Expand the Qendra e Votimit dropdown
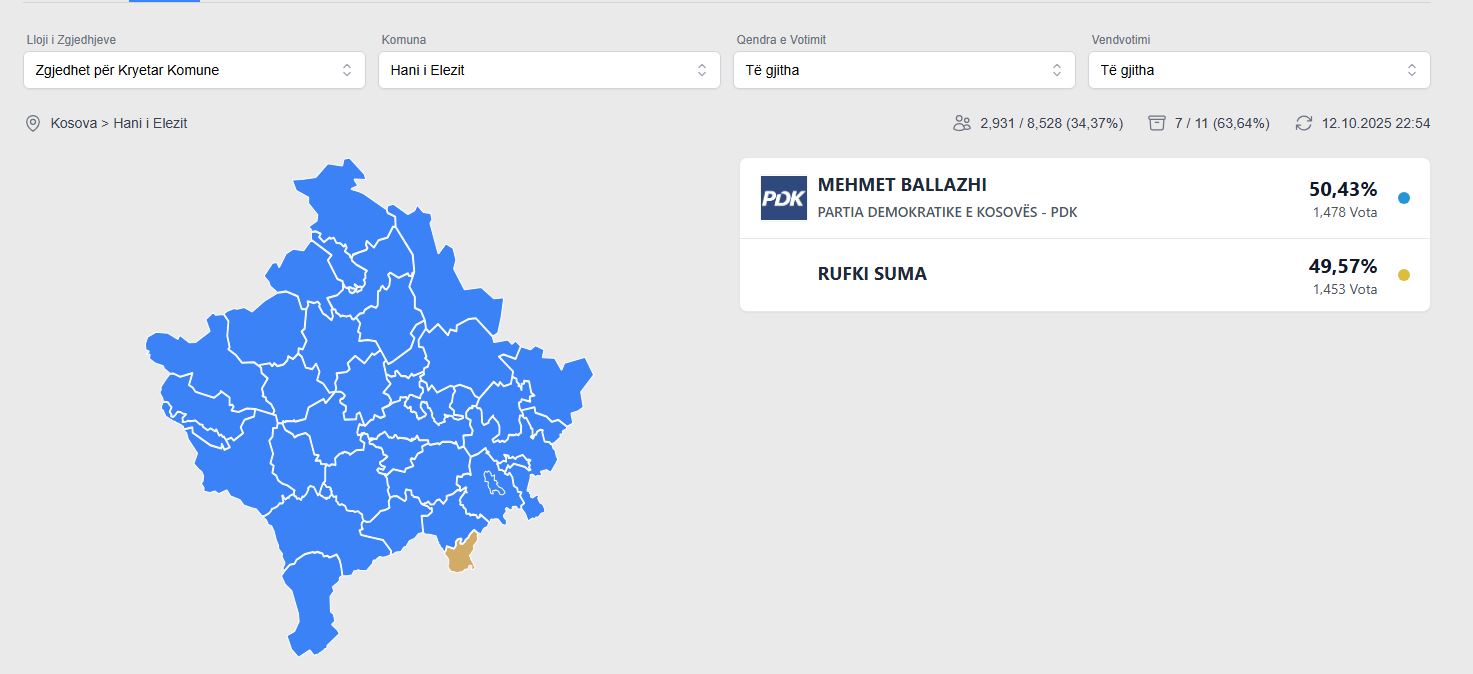Image resolution: width=1473 pixels, height=674 pixels. coord(904,70)
